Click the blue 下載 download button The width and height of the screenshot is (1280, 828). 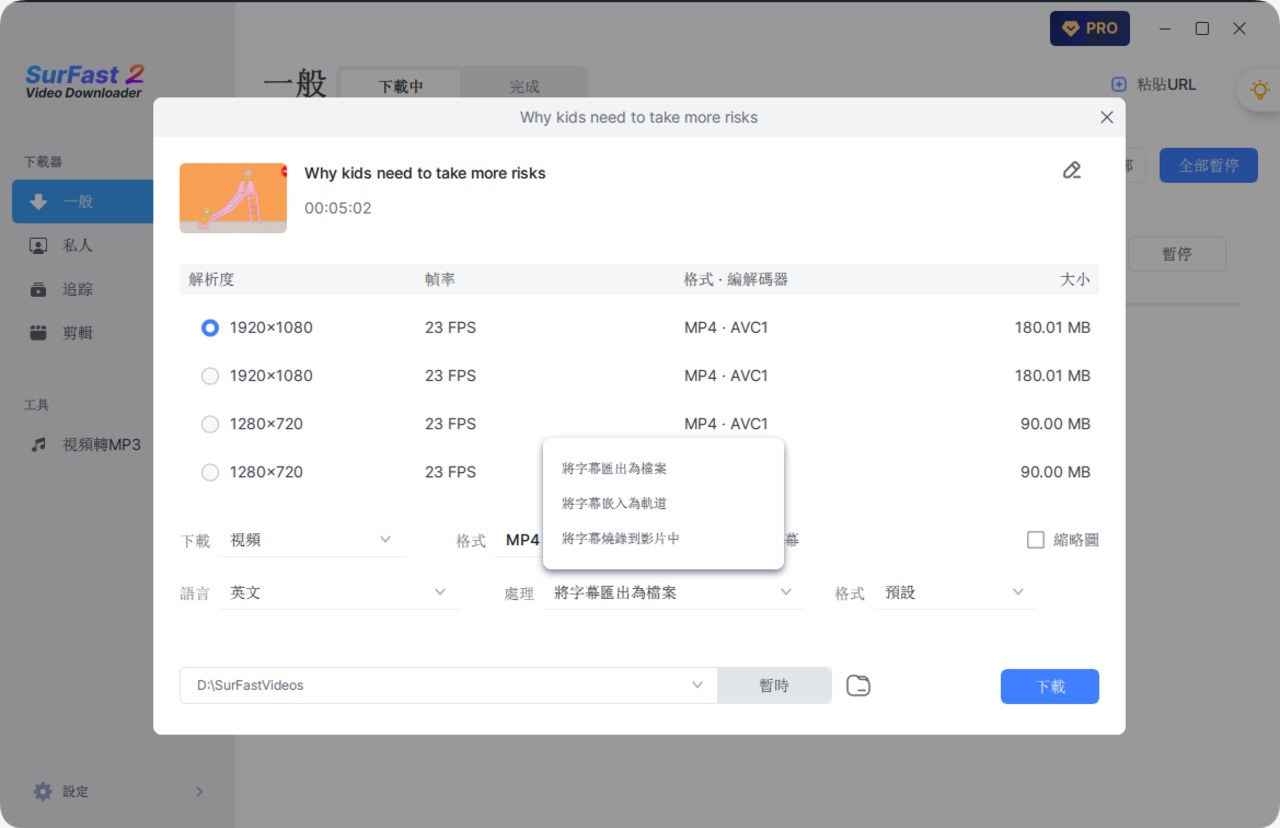coord(1049,687)
